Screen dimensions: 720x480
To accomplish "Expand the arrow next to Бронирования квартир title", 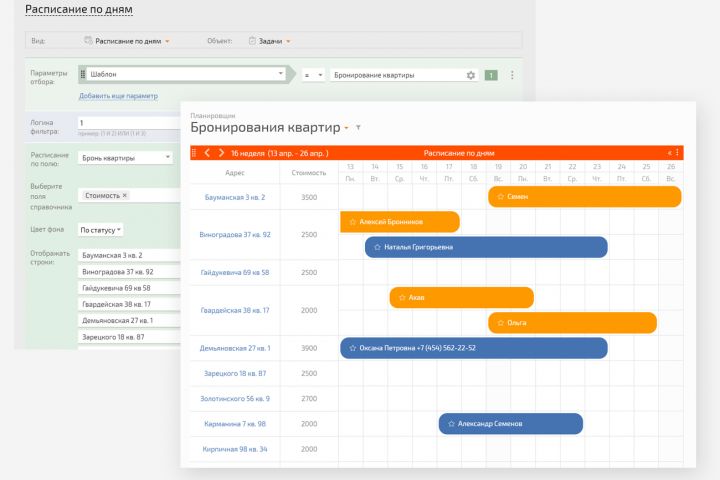I will 346,128.
